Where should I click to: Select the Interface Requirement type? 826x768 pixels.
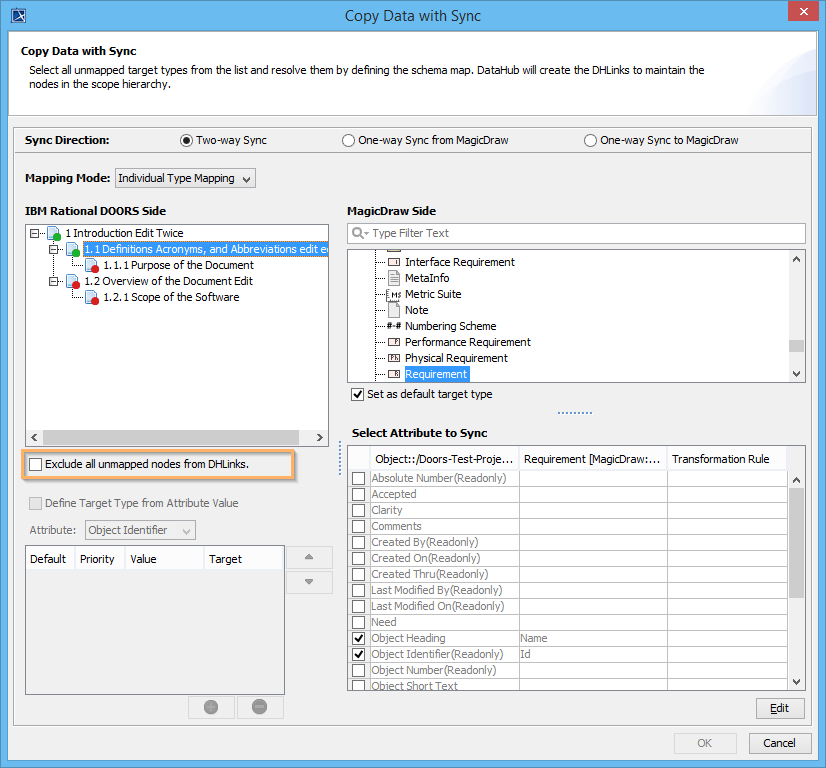coord(459,262)
